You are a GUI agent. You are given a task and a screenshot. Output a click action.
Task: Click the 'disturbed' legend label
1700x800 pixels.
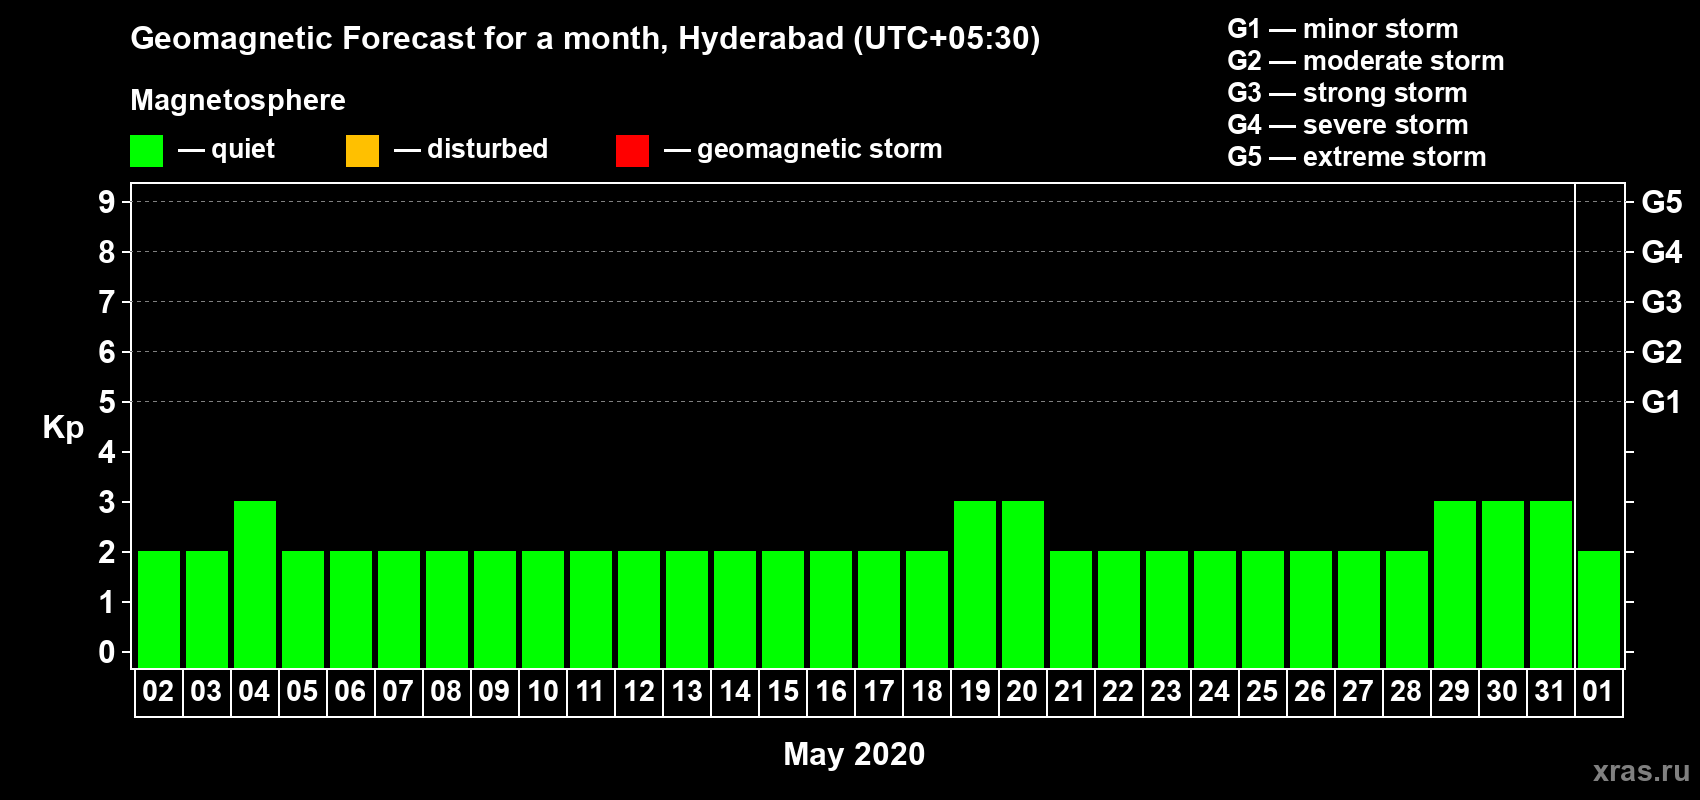coord(487,149)
